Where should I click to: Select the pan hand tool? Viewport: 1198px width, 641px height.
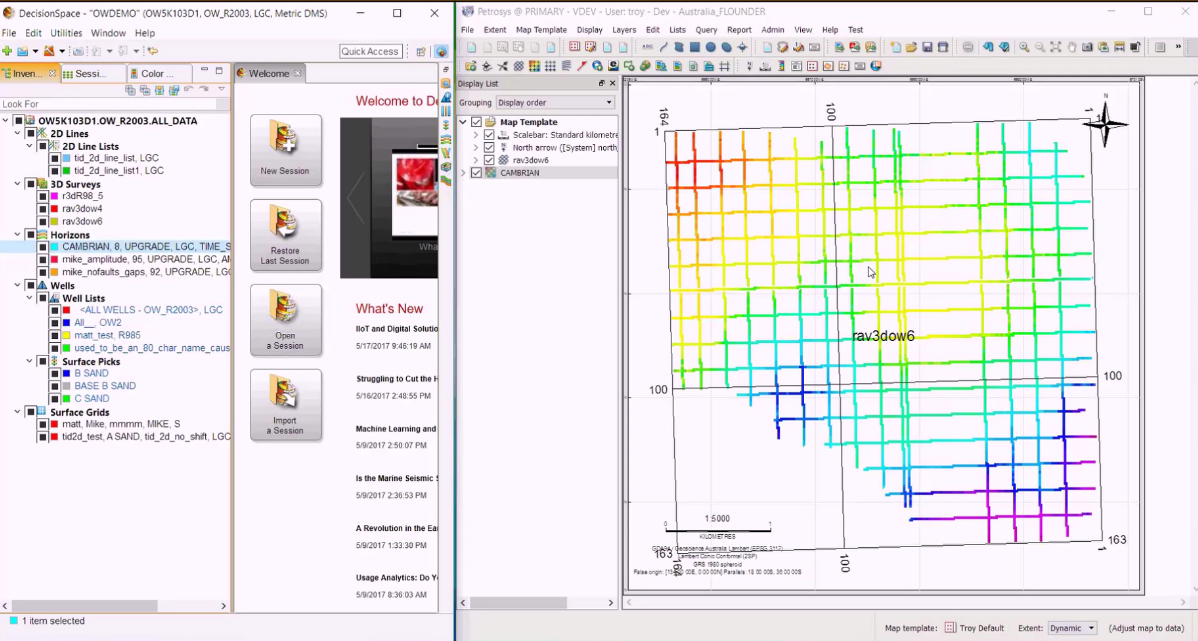click(1072, 47)
